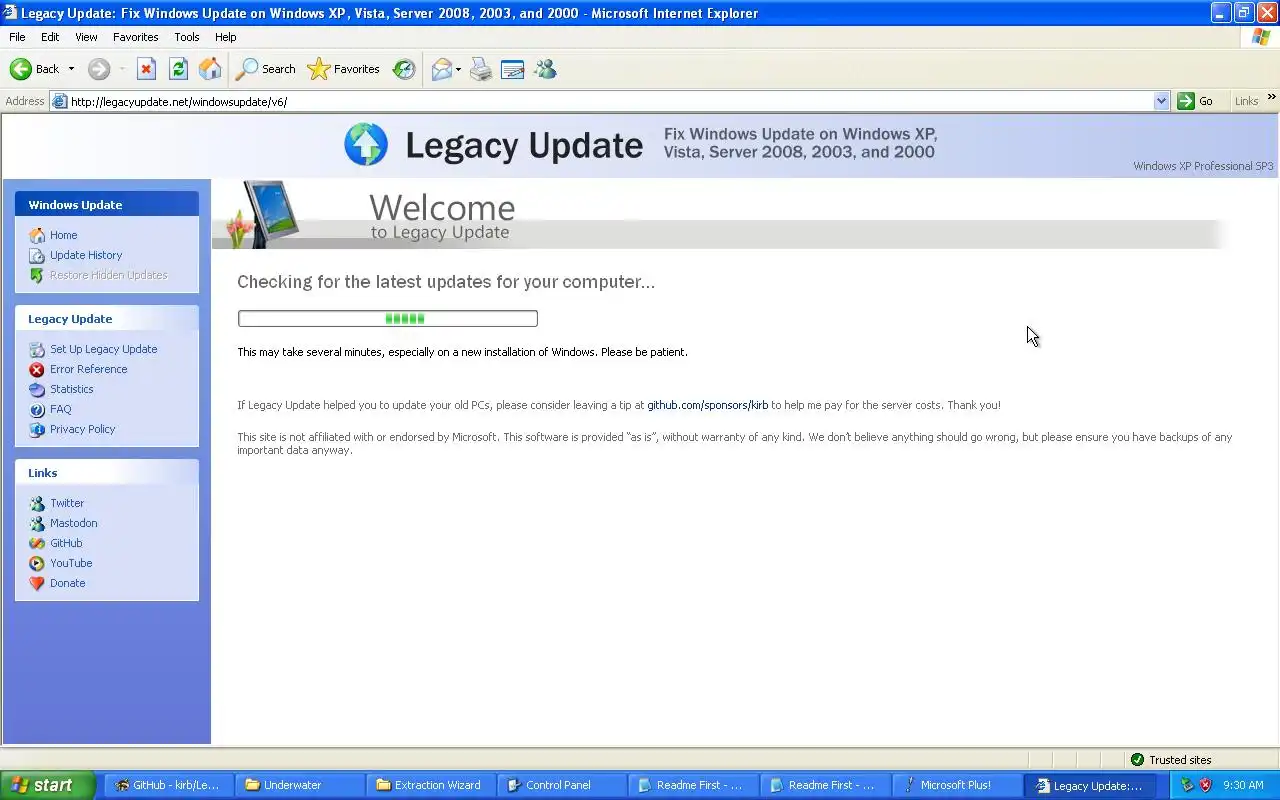The height and width of the screenshot is (800, 1280).
Task: Open Set Up Legacy Update link
Action: point(104,349)
